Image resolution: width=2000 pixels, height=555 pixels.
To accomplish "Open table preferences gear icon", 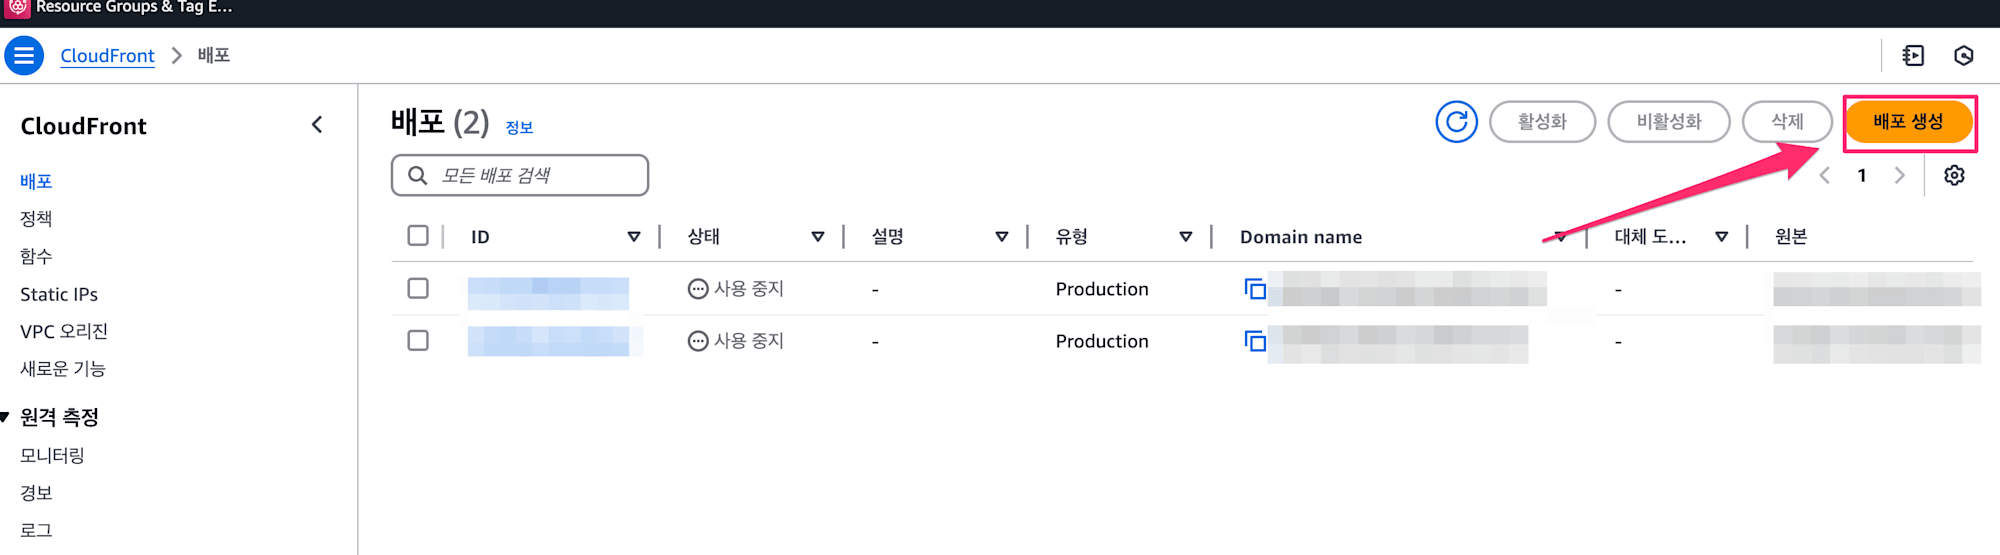I will click(x=1954, y=176).
